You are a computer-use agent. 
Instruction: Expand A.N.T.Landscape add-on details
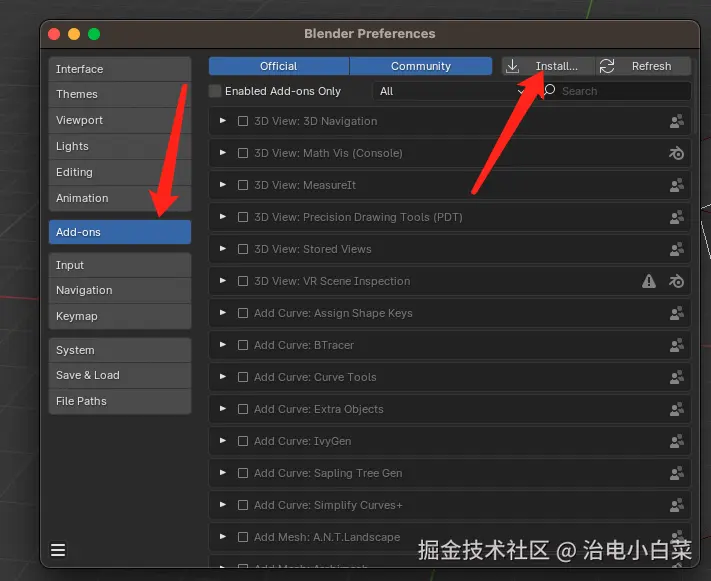point(223,537)
